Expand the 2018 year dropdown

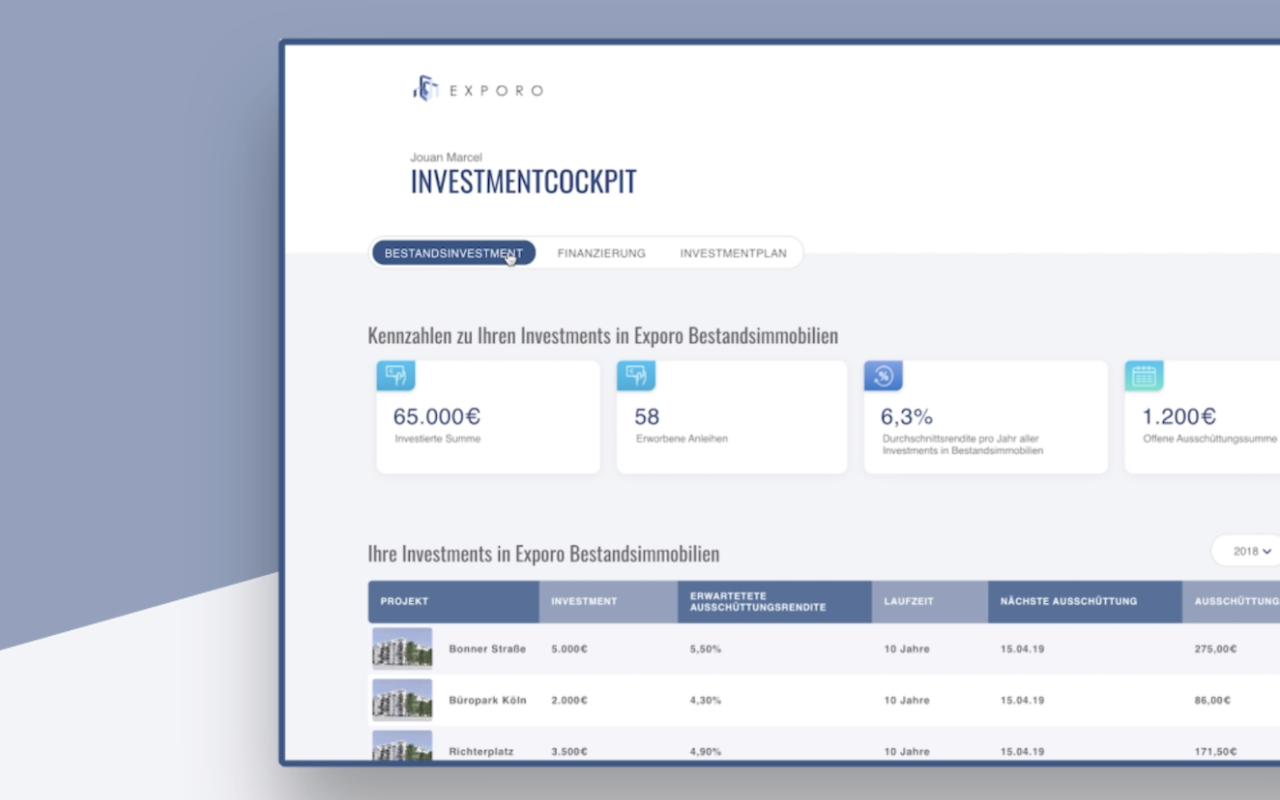pos(1251,551)
